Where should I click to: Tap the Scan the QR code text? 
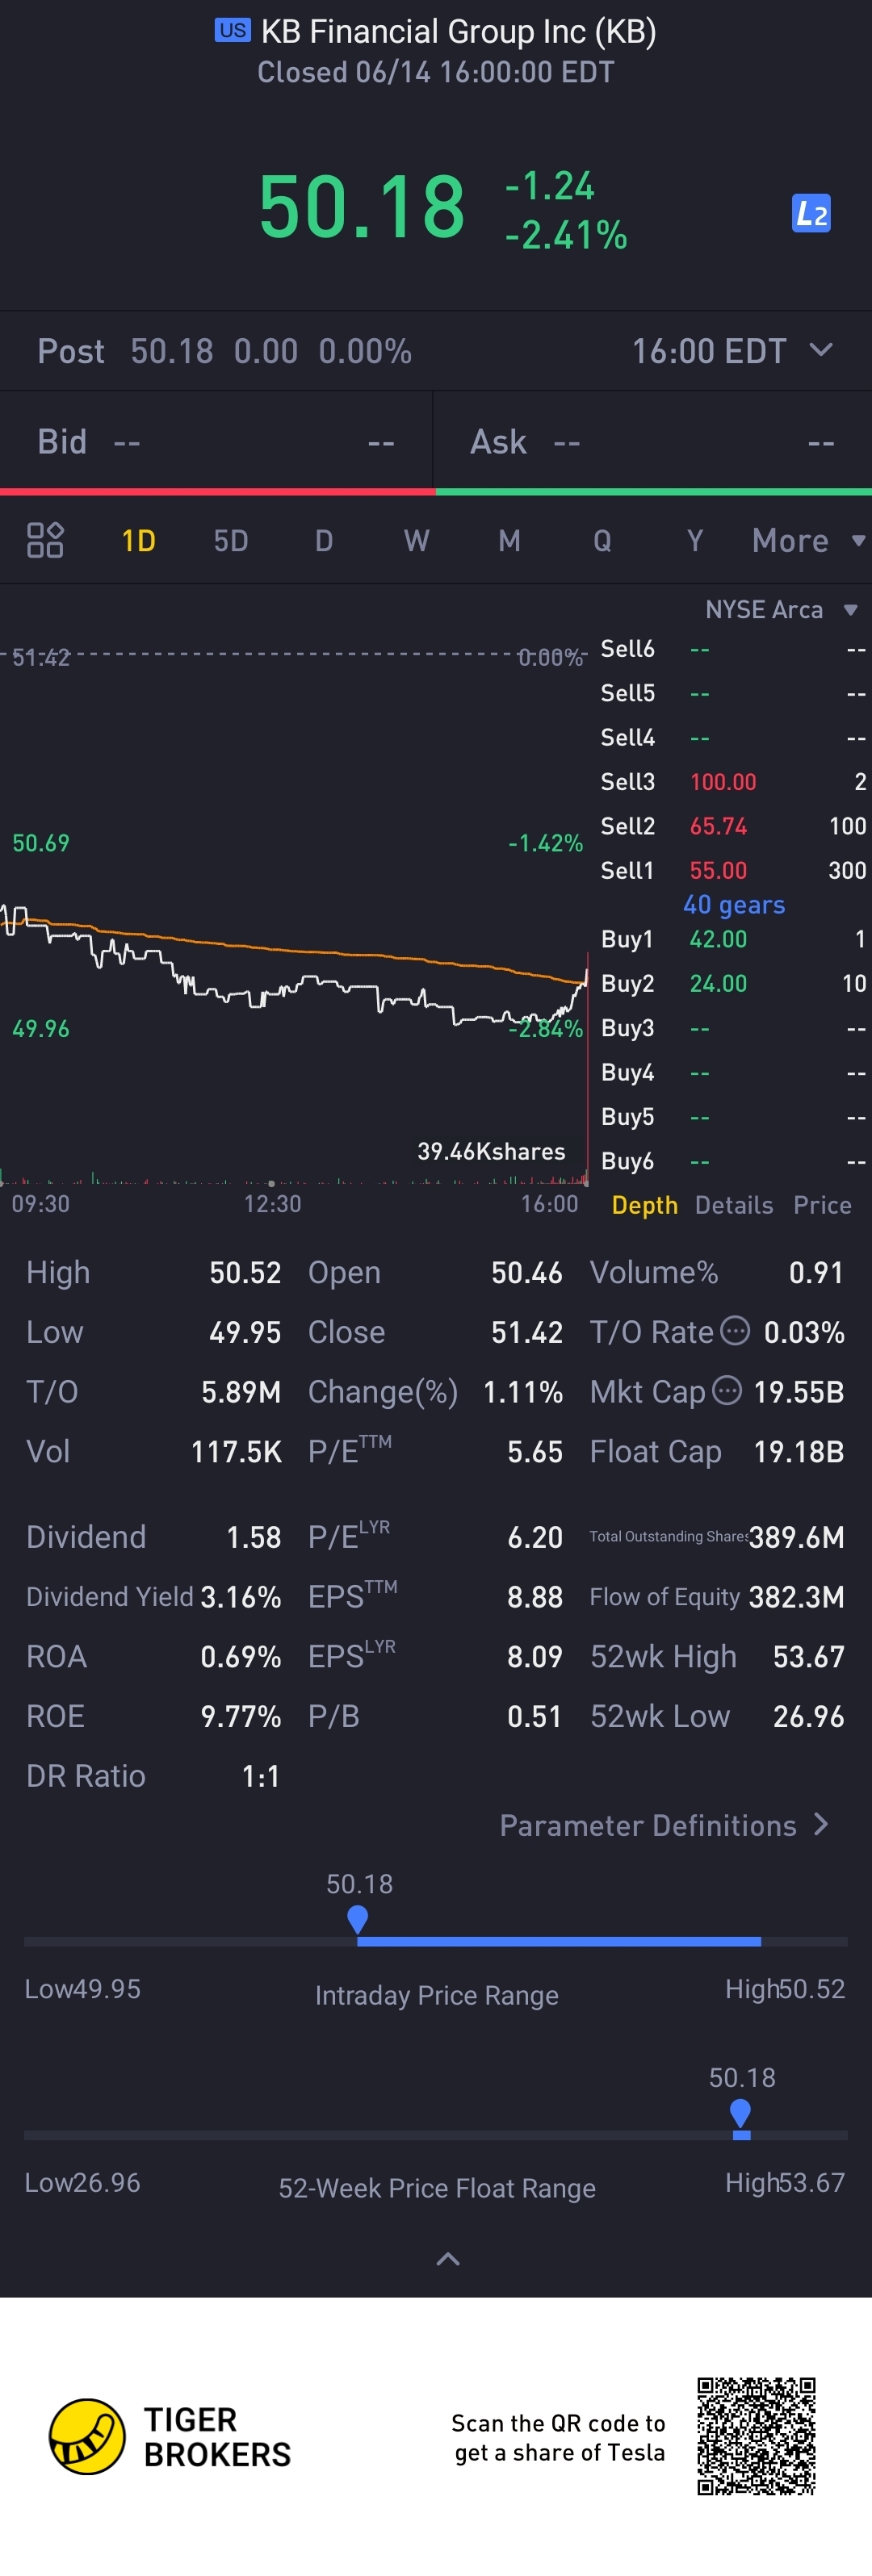point(558,2437)
